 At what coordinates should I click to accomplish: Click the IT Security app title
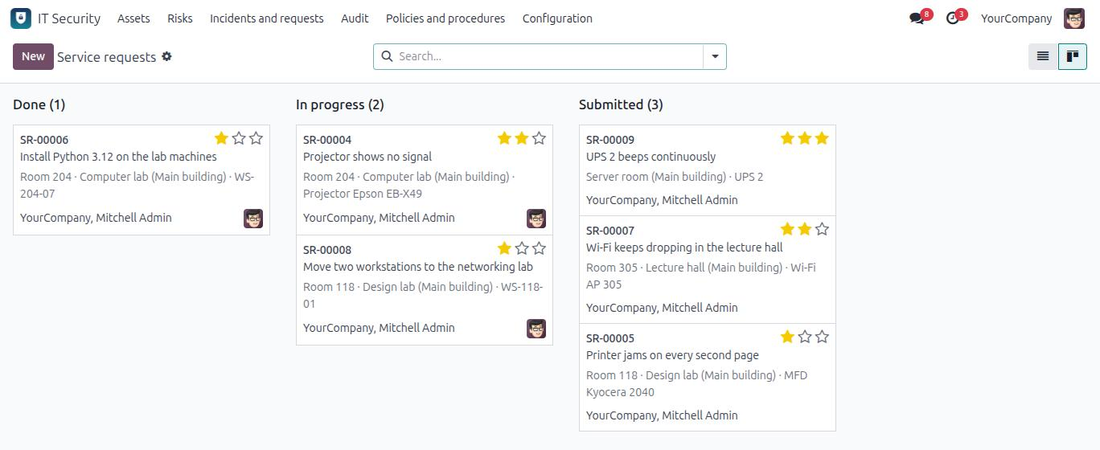pyautogui.click(x=69, y=19)
